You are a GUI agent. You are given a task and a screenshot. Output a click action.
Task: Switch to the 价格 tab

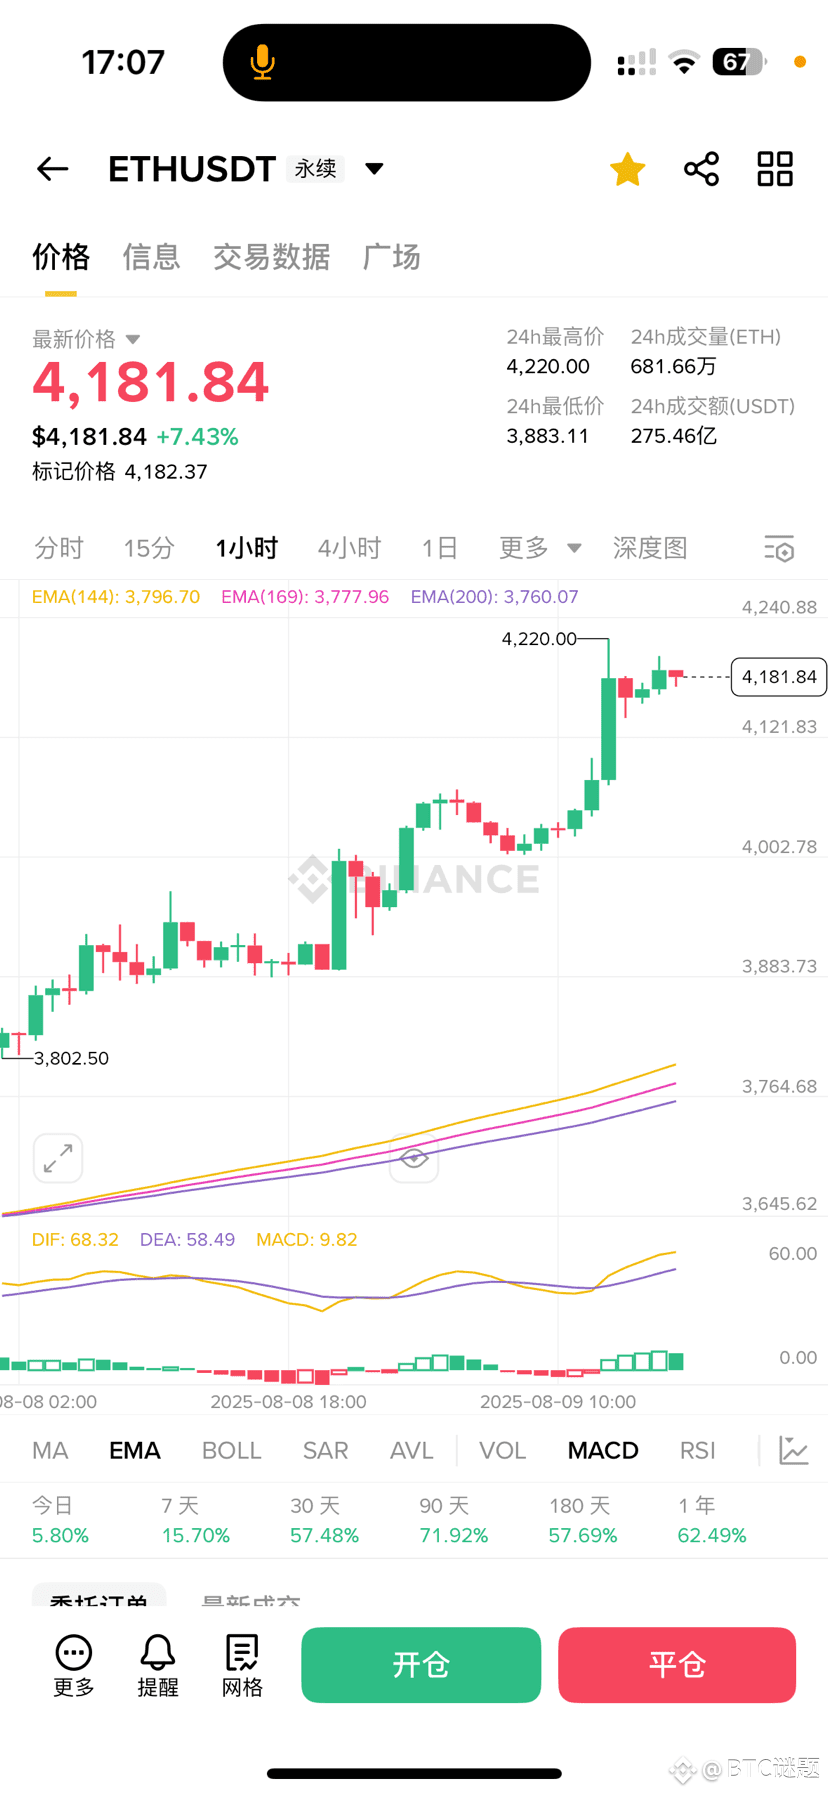click(x=61, y=257)
